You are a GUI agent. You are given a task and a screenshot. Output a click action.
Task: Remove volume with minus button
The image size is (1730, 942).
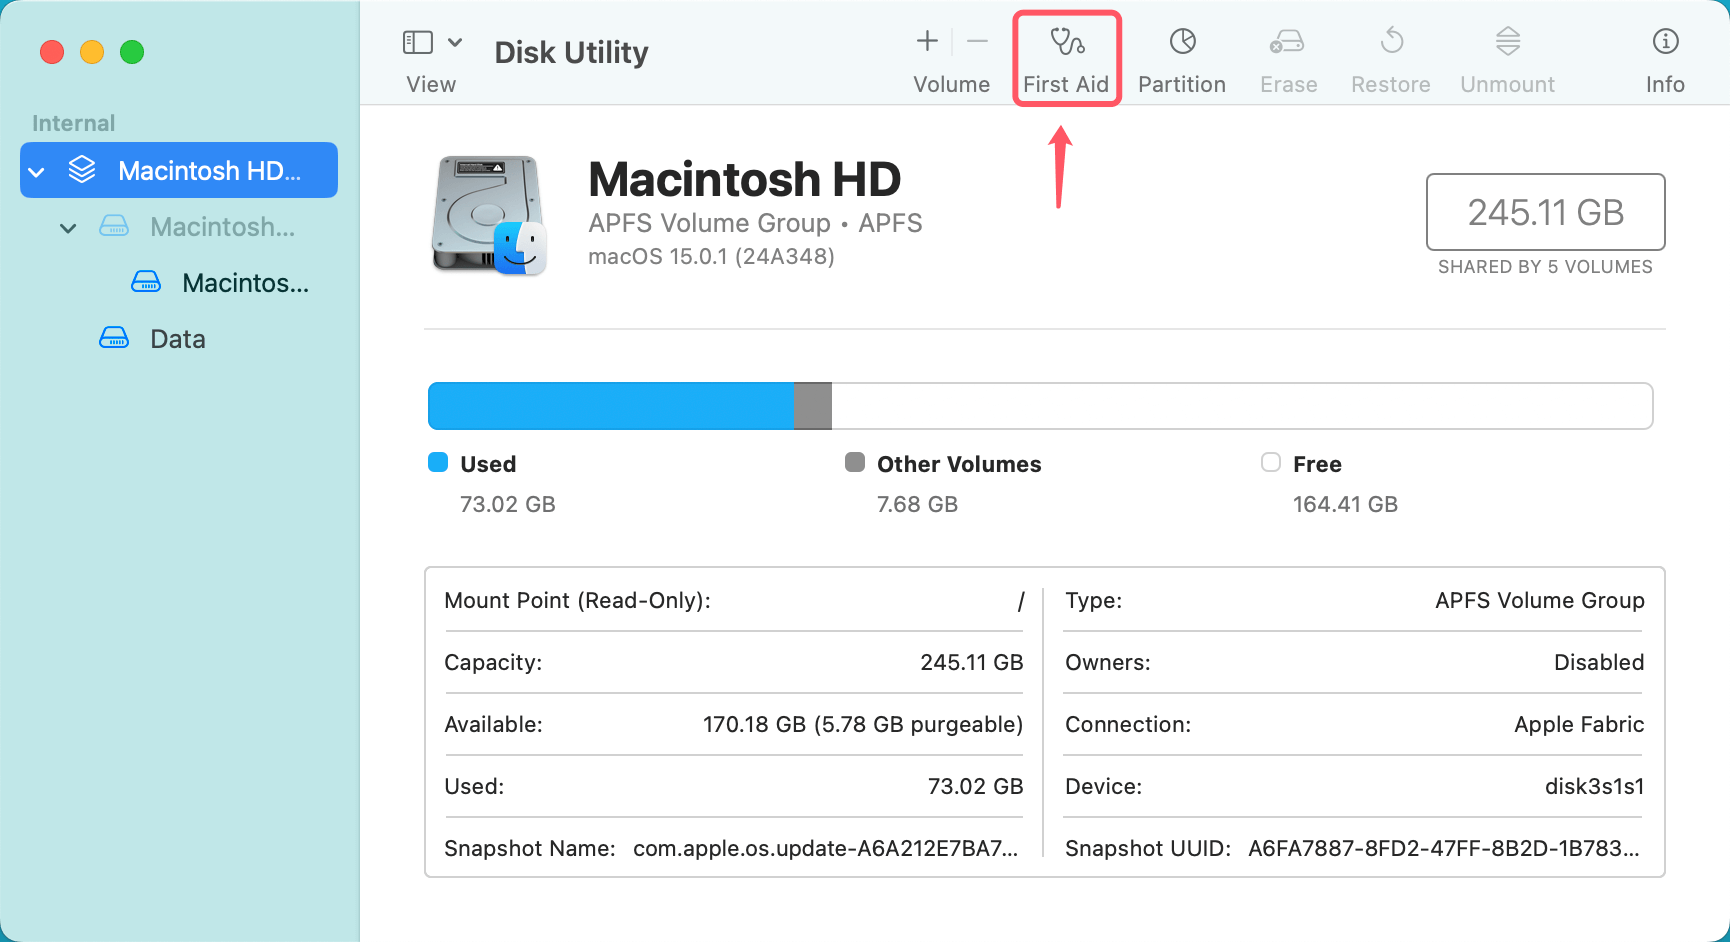(977, 41)
